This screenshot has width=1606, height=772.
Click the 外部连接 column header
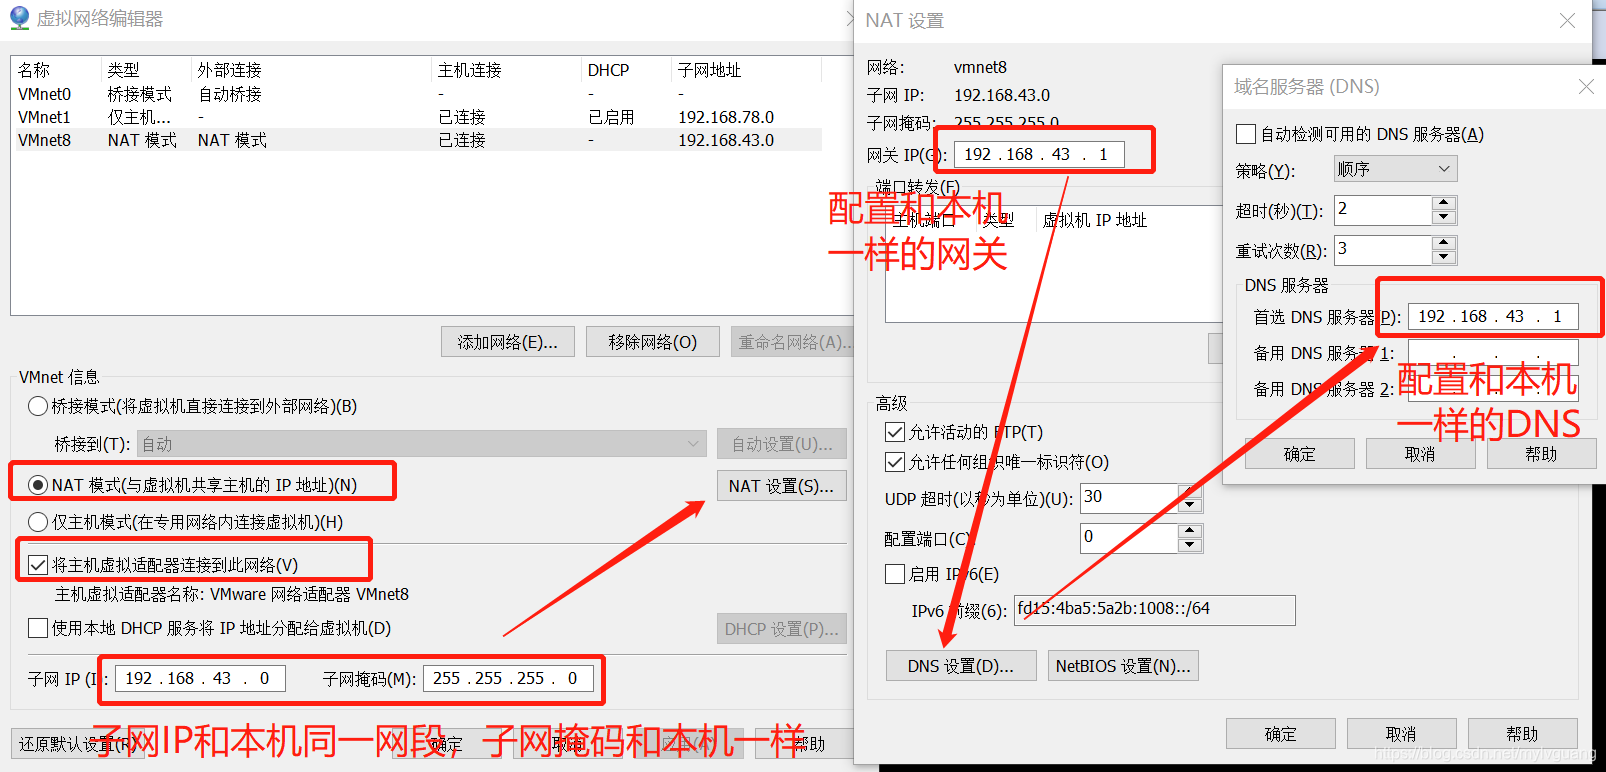click(312, 70)
